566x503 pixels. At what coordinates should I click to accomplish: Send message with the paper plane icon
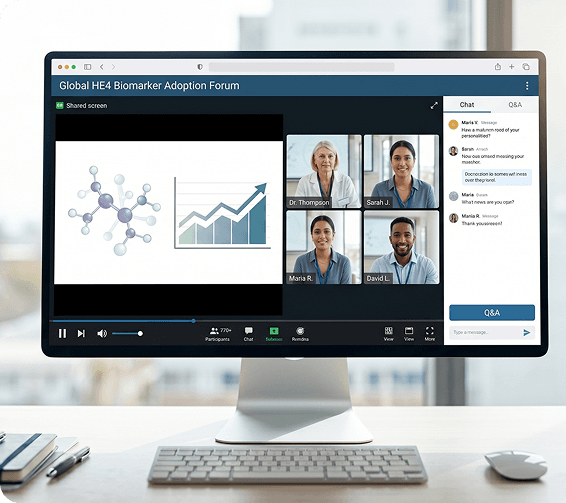[527, 332]
